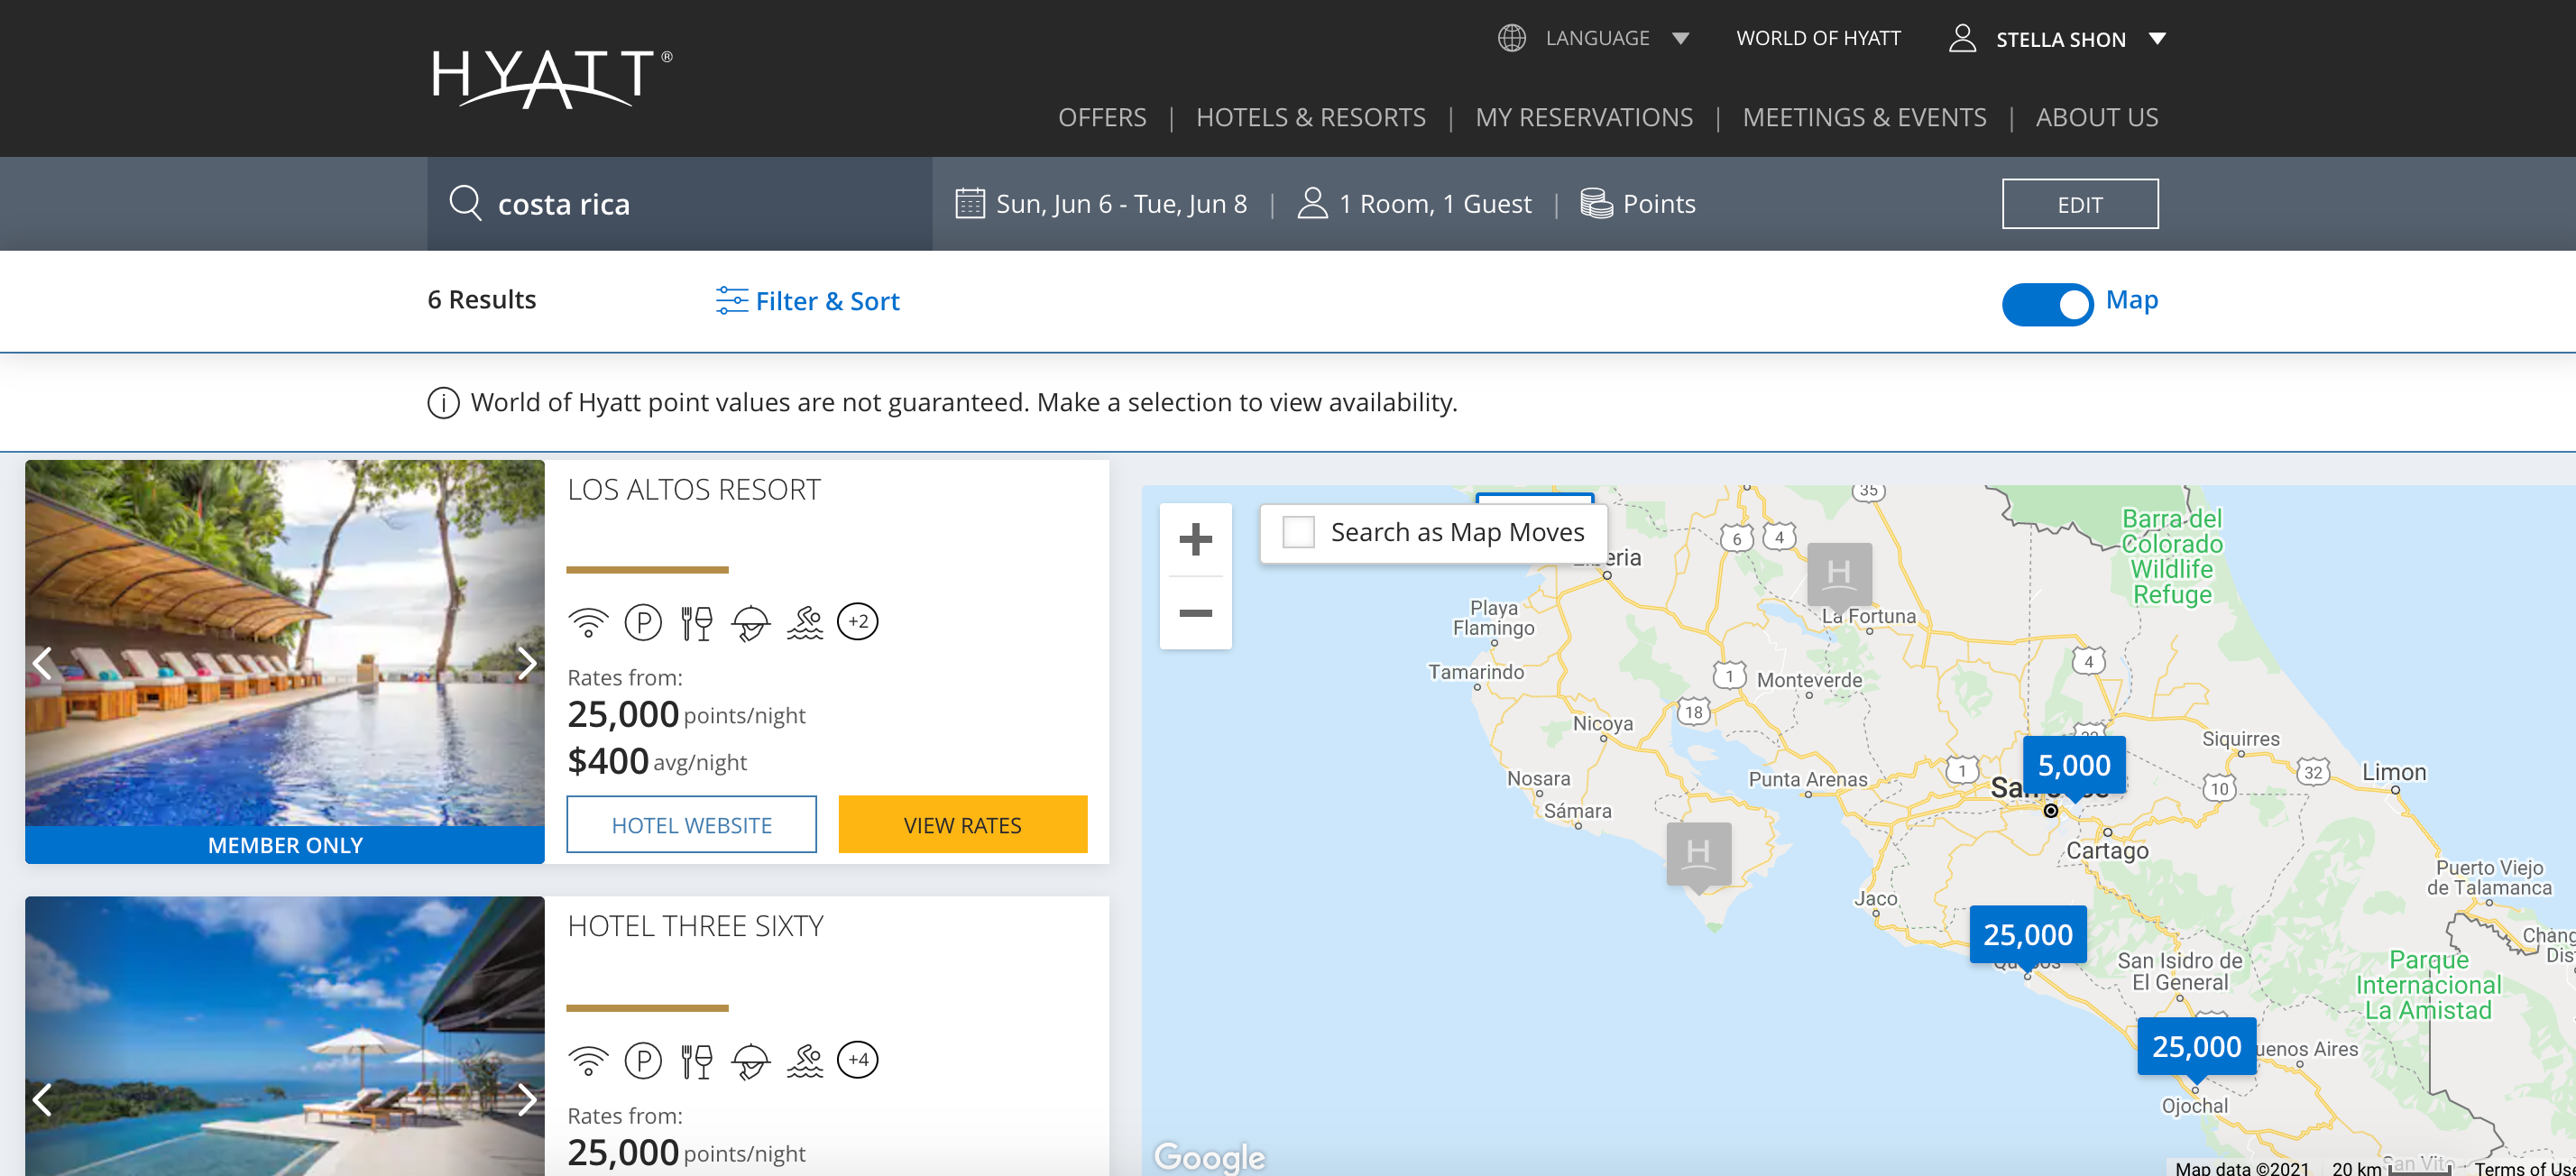Click Sun, Jun 6 - Tue, Jun 8 dates
The image size is (2576, 1176).
1121,204
